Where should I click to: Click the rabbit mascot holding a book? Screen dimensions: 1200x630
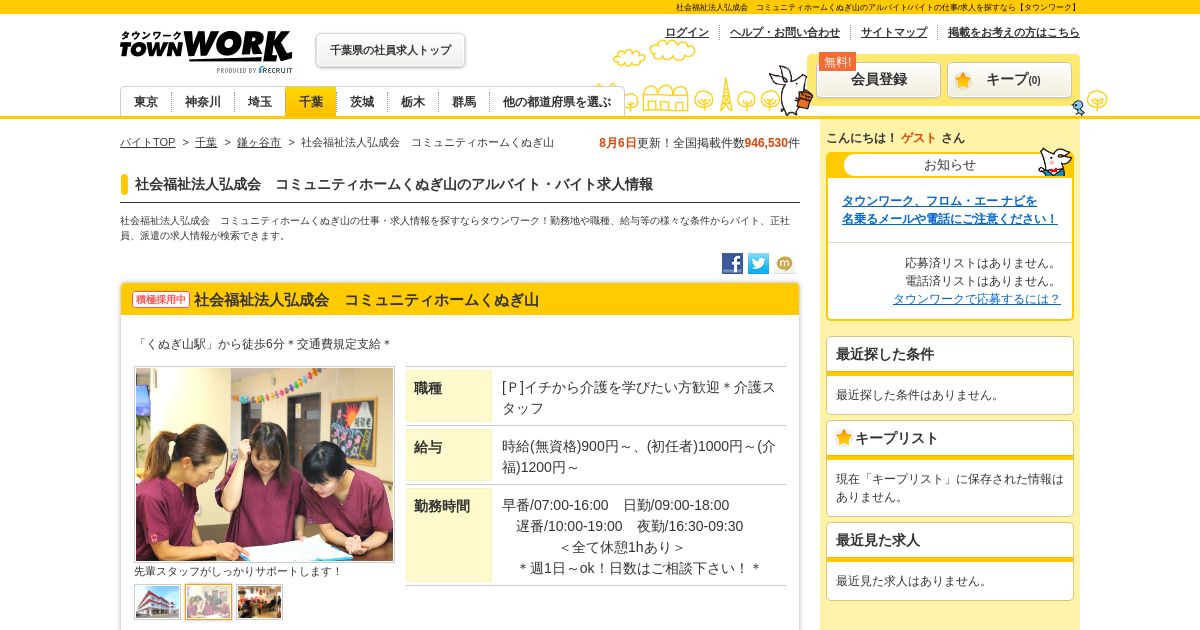tap(791, 90)
